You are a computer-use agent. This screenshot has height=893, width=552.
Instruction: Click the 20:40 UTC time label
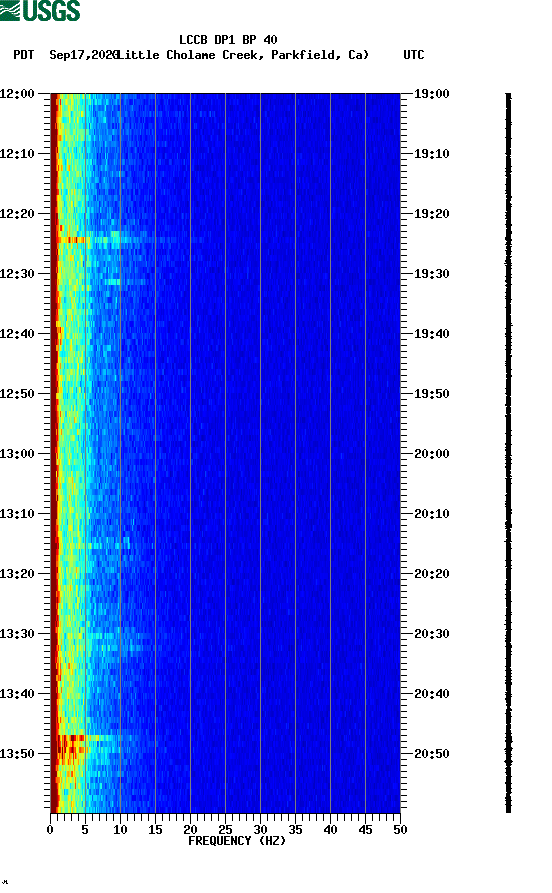pyautogui.click(x=432, y=694)
